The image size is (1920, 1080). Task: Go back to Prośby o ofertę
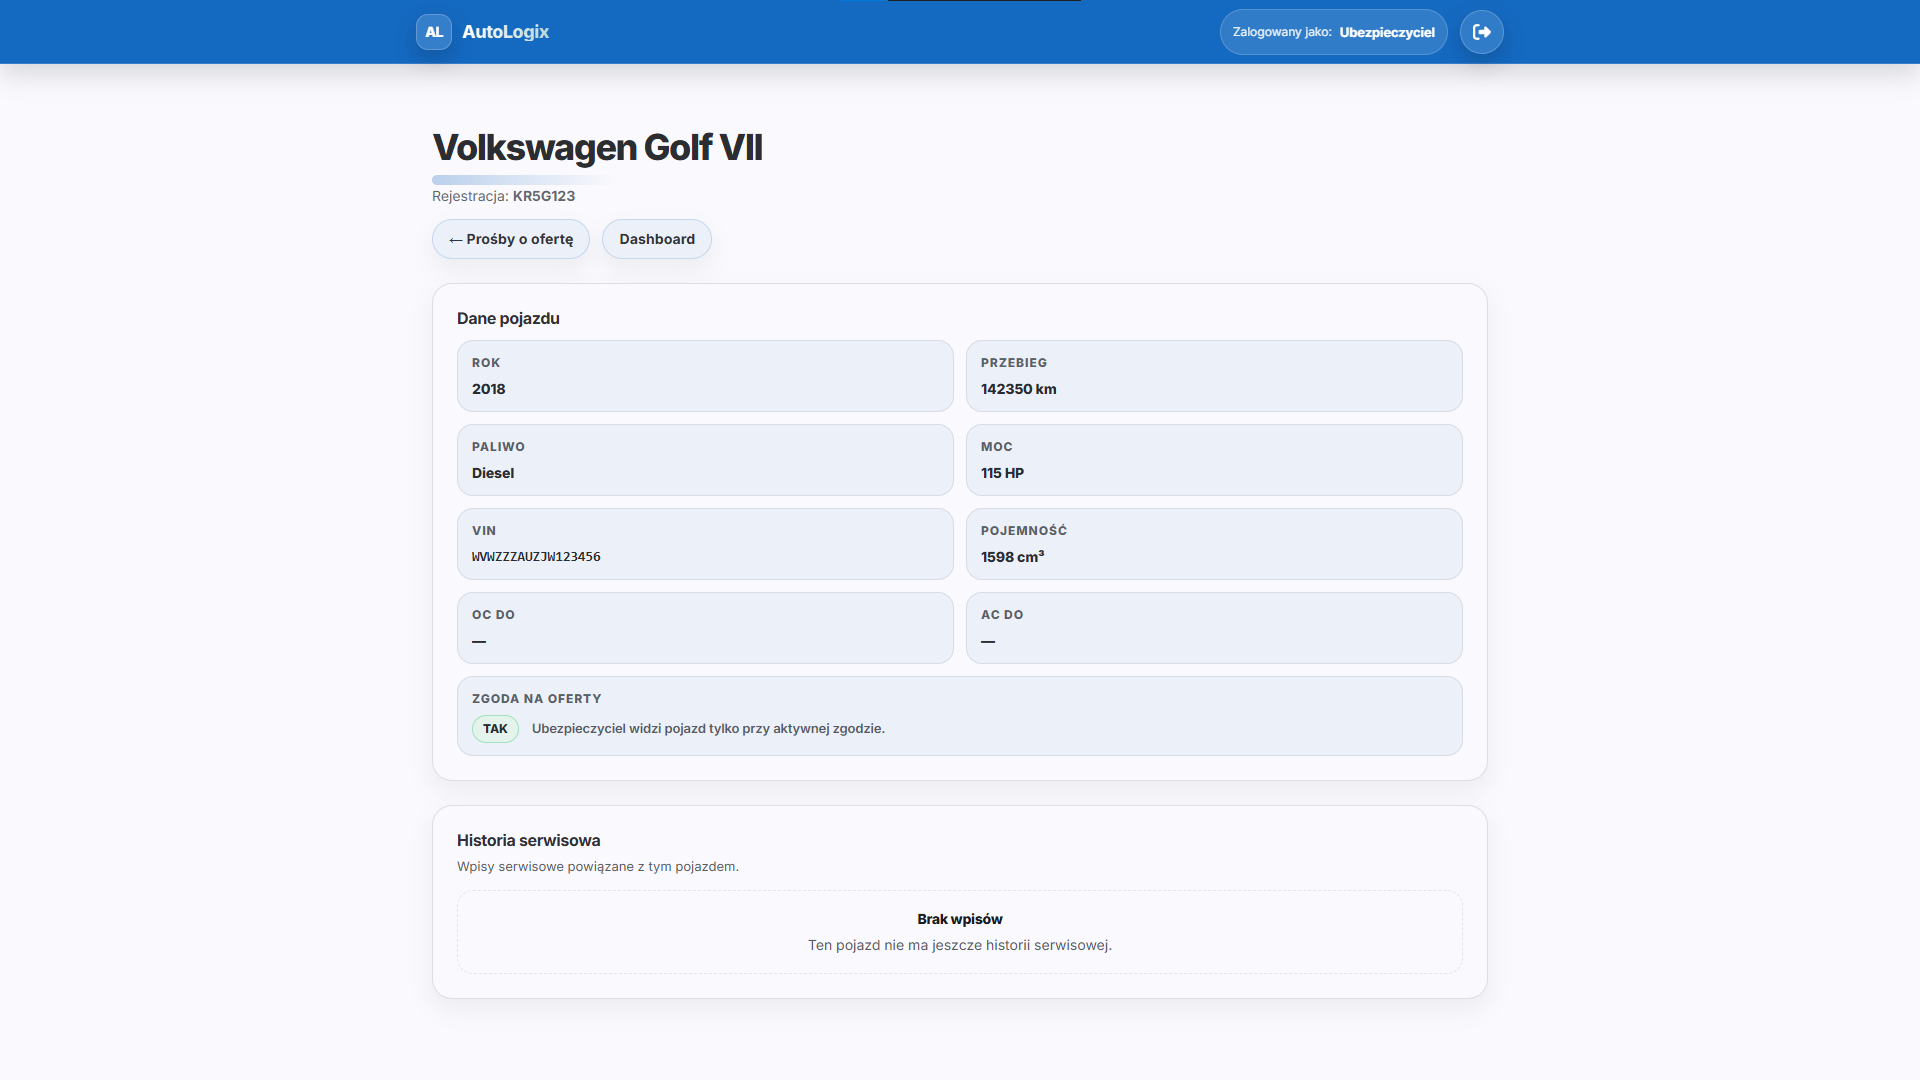(x=511, y=239)
